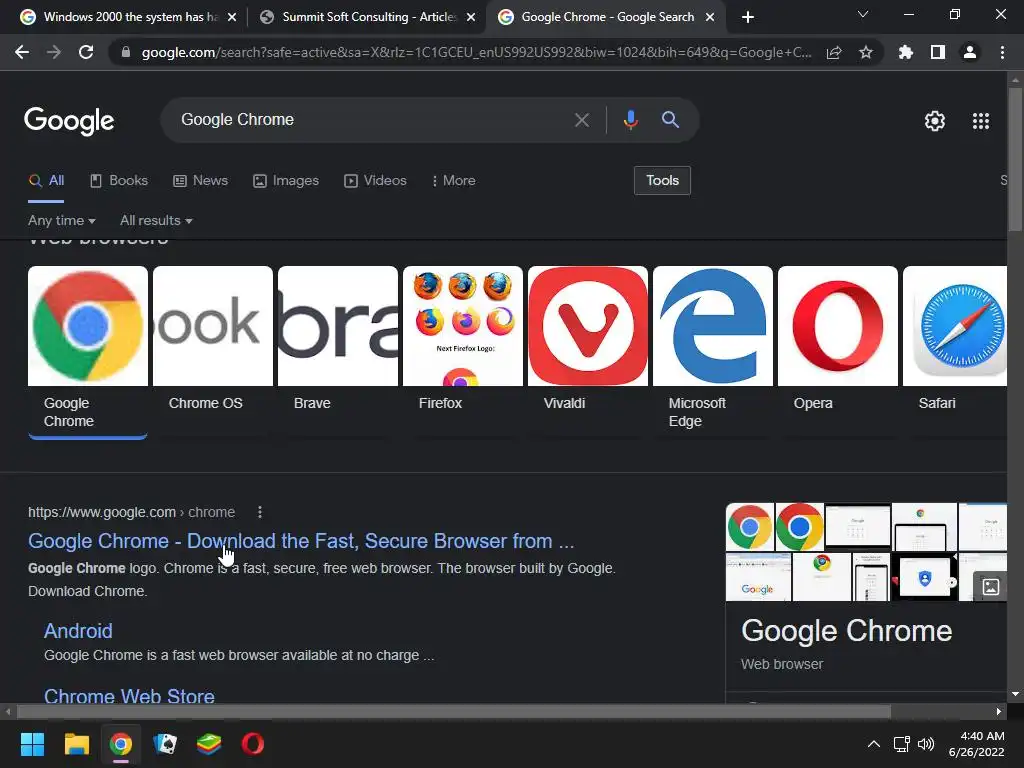Open the Chrome Web Store sitelink

pos(129,696)
